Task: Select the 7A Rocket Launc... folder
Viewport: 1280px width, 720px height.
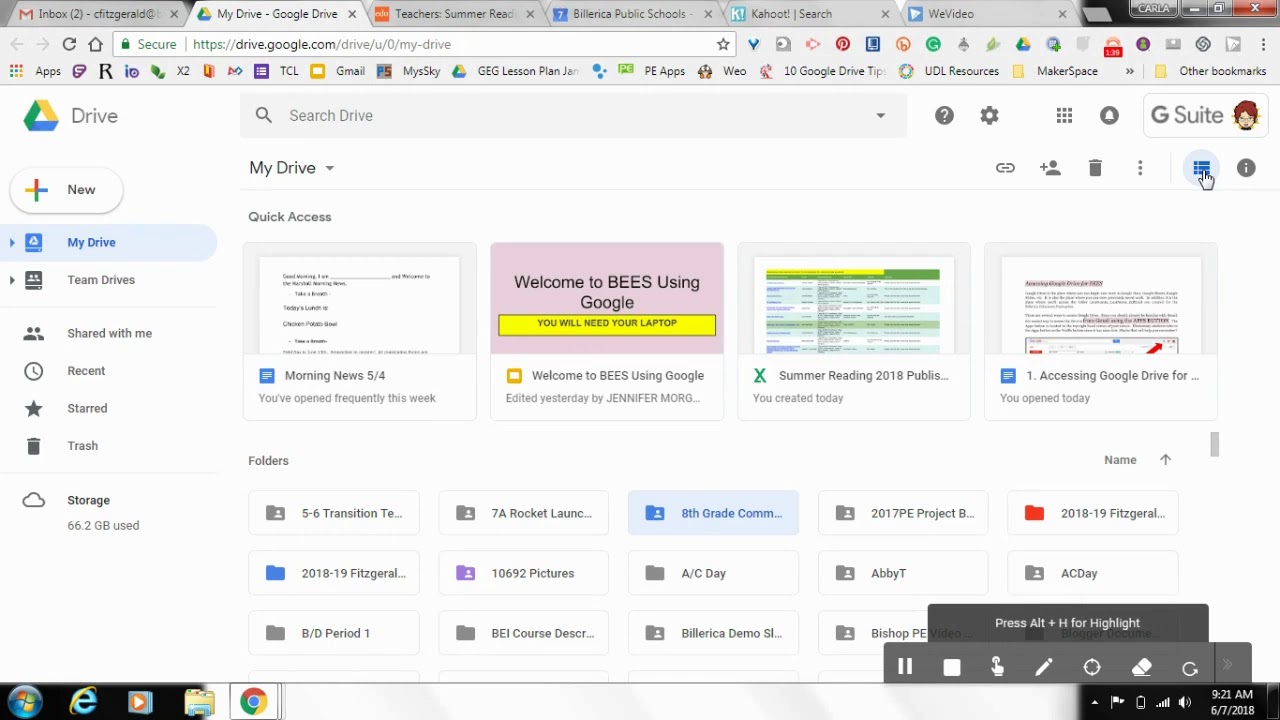Action: 524,513
